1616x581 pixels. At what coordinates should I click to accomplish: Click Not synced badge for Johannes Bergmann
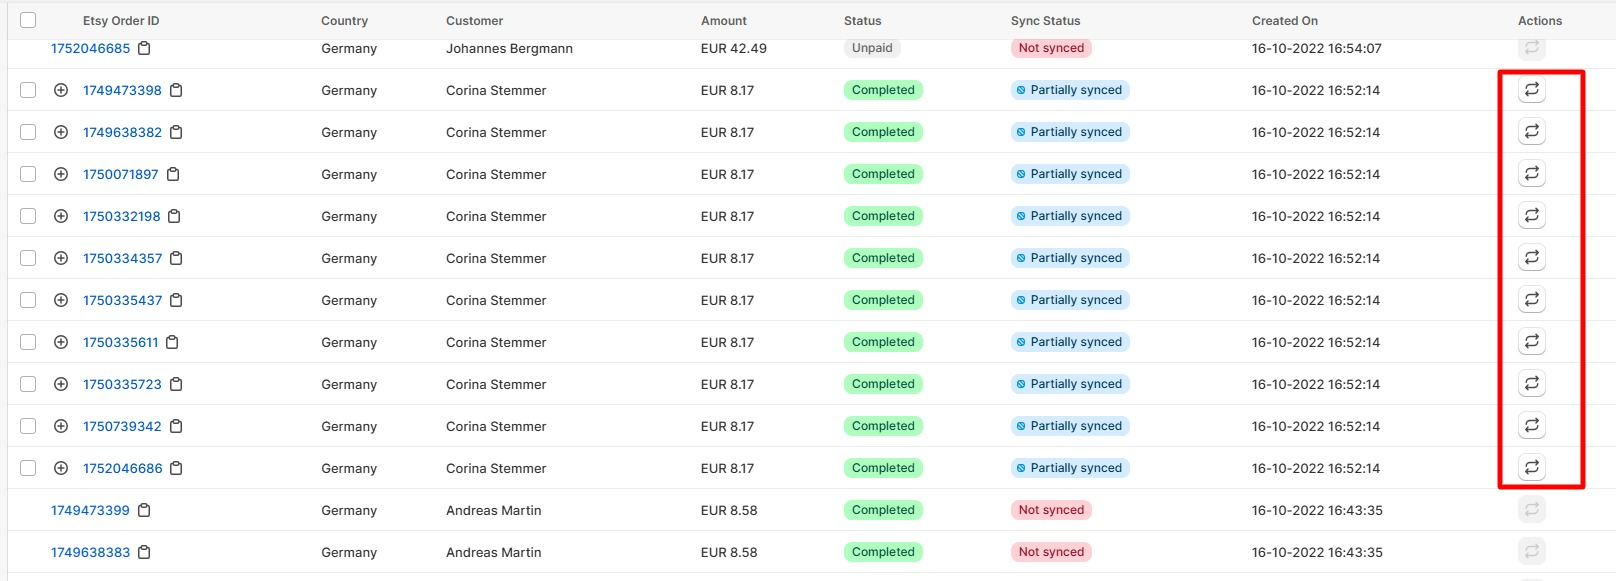click(x=1051, y=48)
